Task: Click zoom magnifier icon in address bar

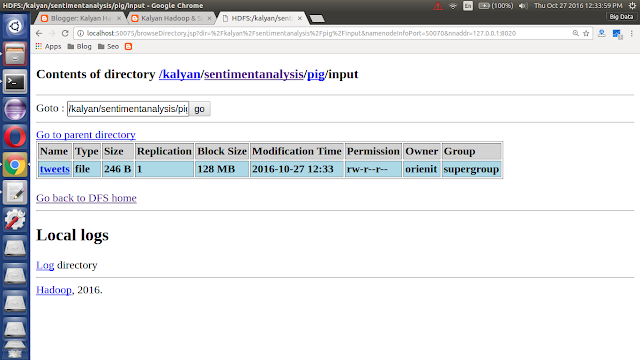Action: (x=576, y=33)
